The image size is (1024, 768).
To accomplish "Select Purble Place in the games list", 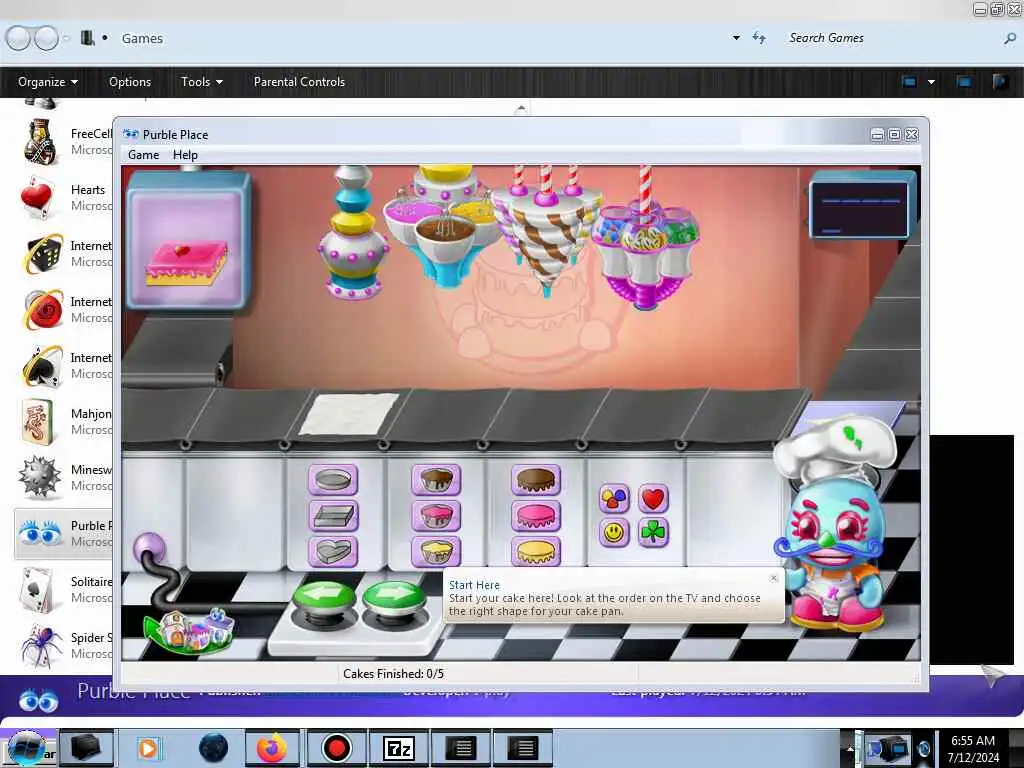I will click(x=64, y=534).
